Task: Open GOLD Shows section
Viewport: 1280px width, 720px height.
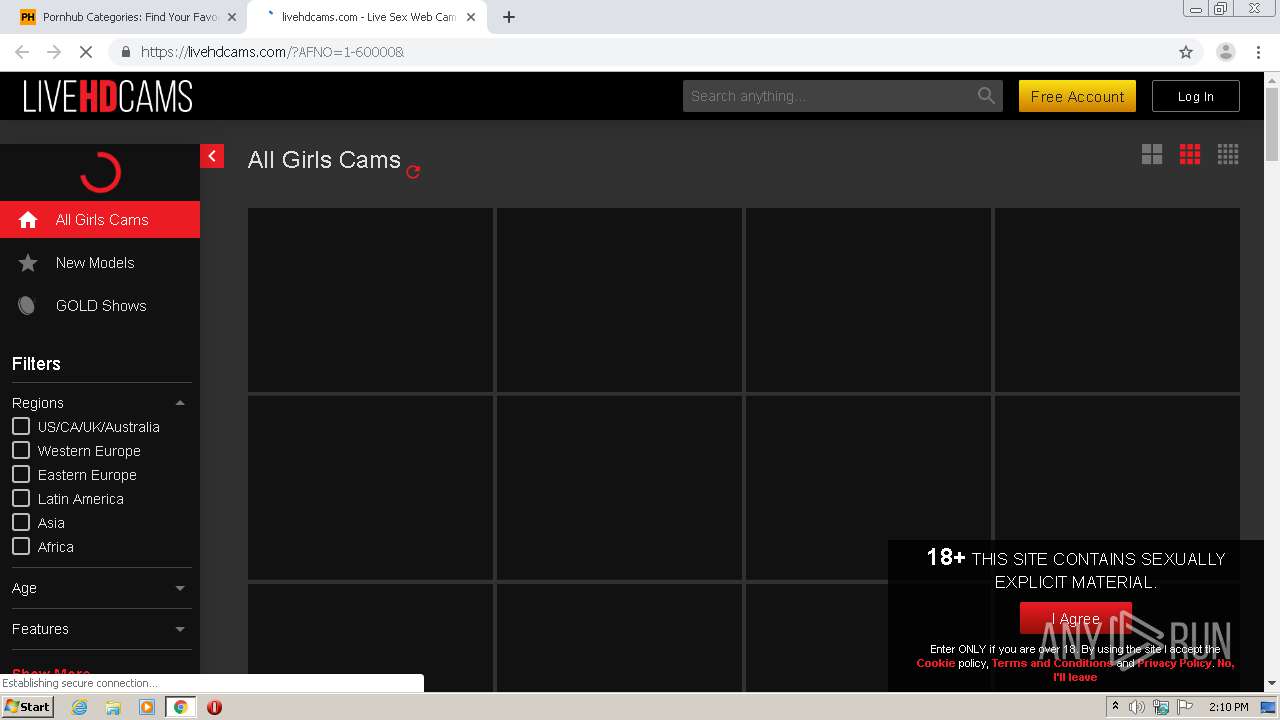Action: point(100,306)
